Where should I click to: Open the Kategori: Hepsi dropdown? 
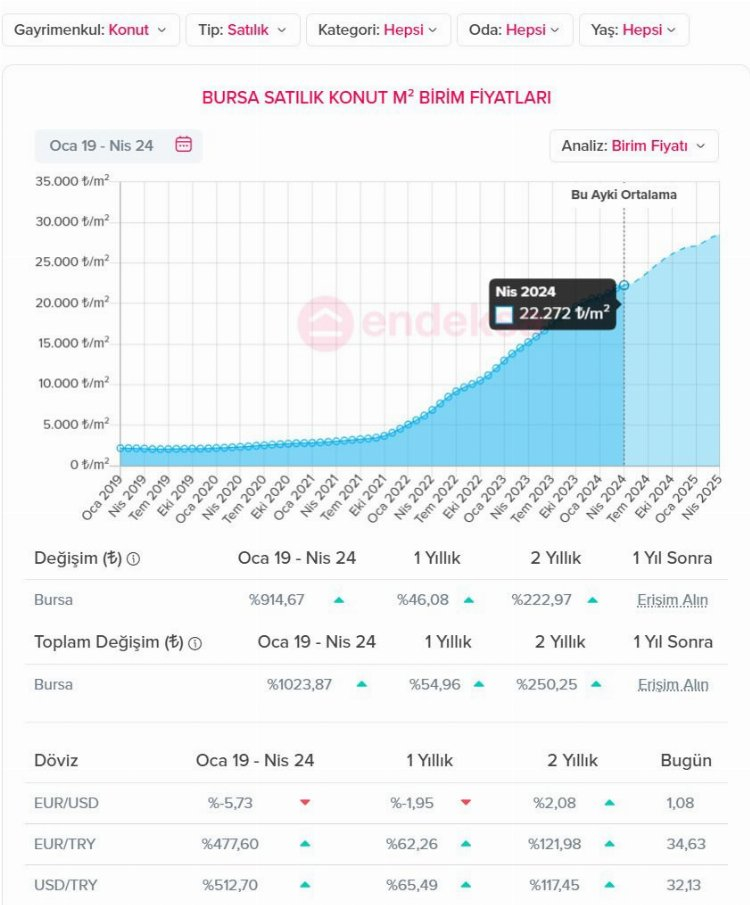click(378, 30)
